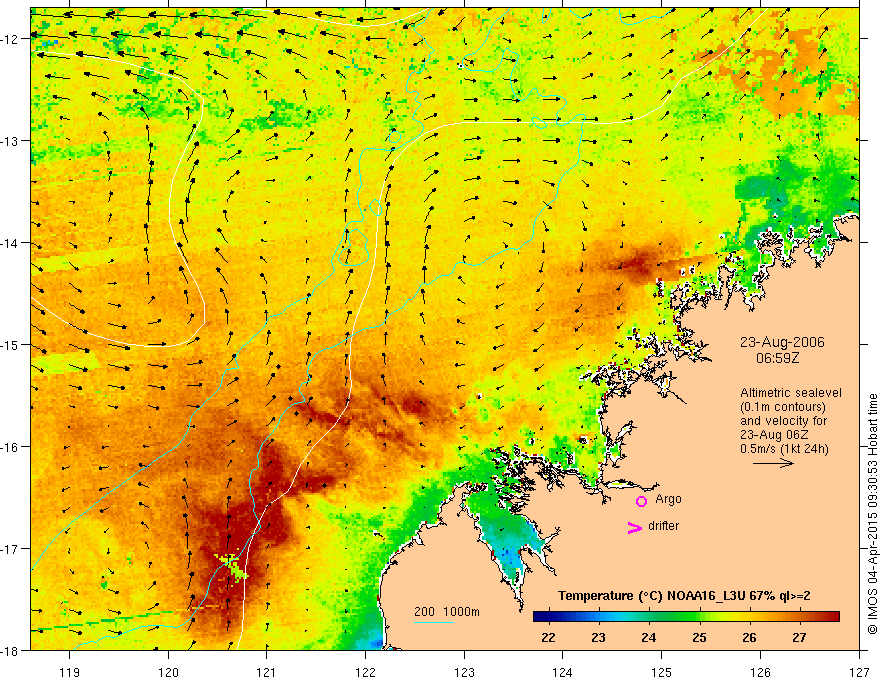Click the "drifter" legend label
Screen dimensions: 880x680
[x=663, y=526]
